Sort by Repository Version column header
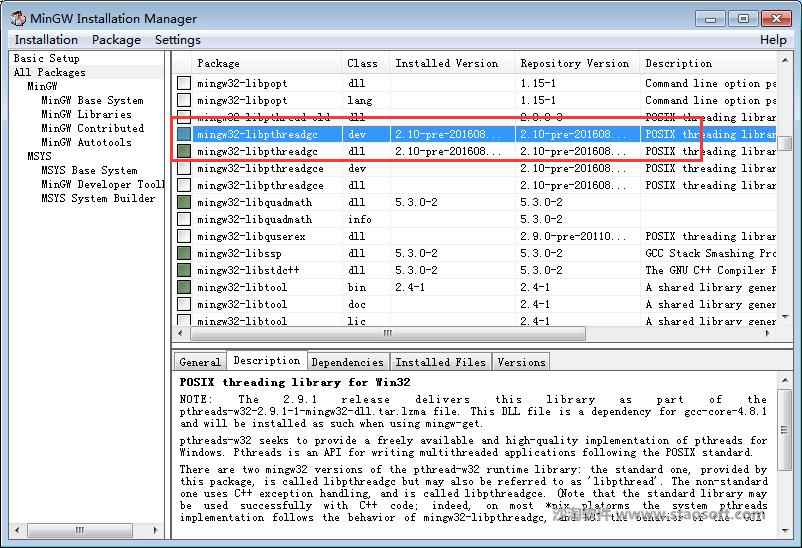Screen dimensions: 802x548 click(x=574, y=63)
